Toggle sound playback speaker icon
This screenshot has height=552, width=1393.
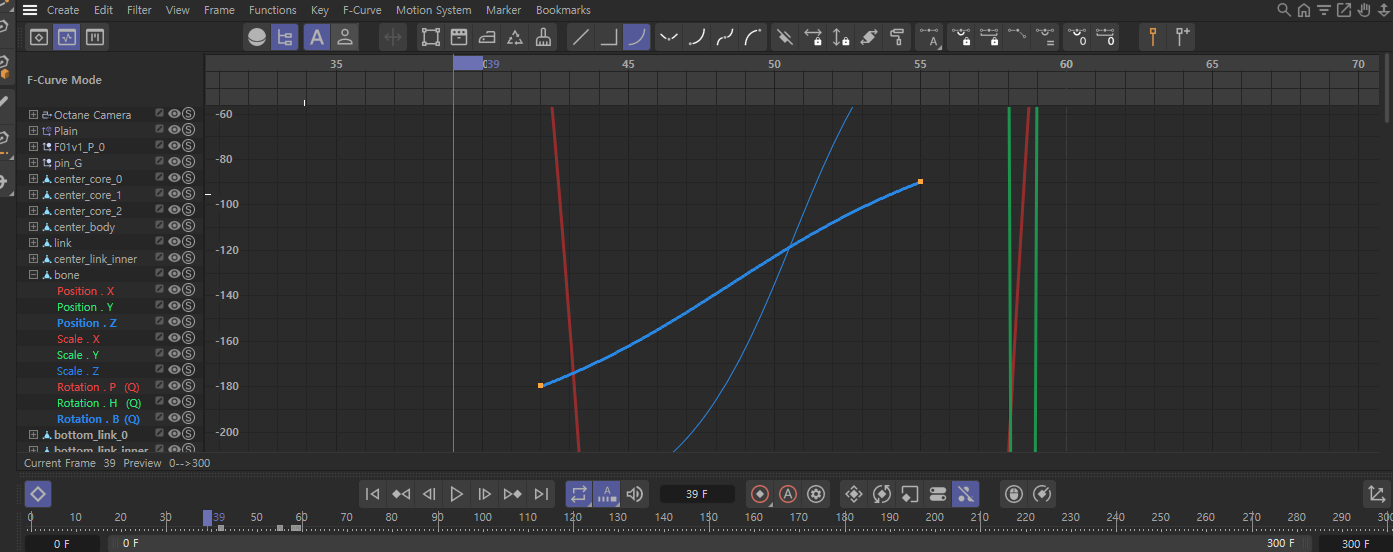[x=634, y=494]
